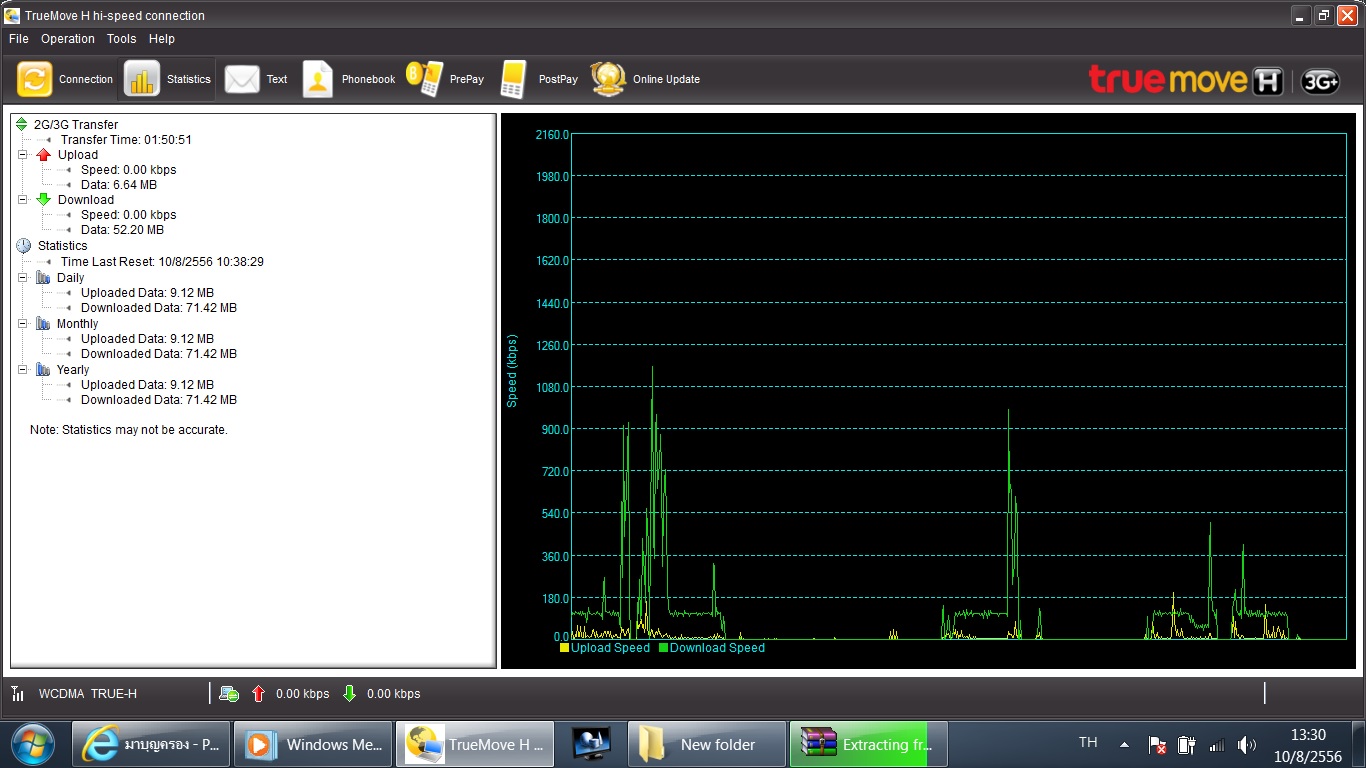1366x768 pixels.
Task: Collapse the Upload tree node
Action: click(23, 155)
